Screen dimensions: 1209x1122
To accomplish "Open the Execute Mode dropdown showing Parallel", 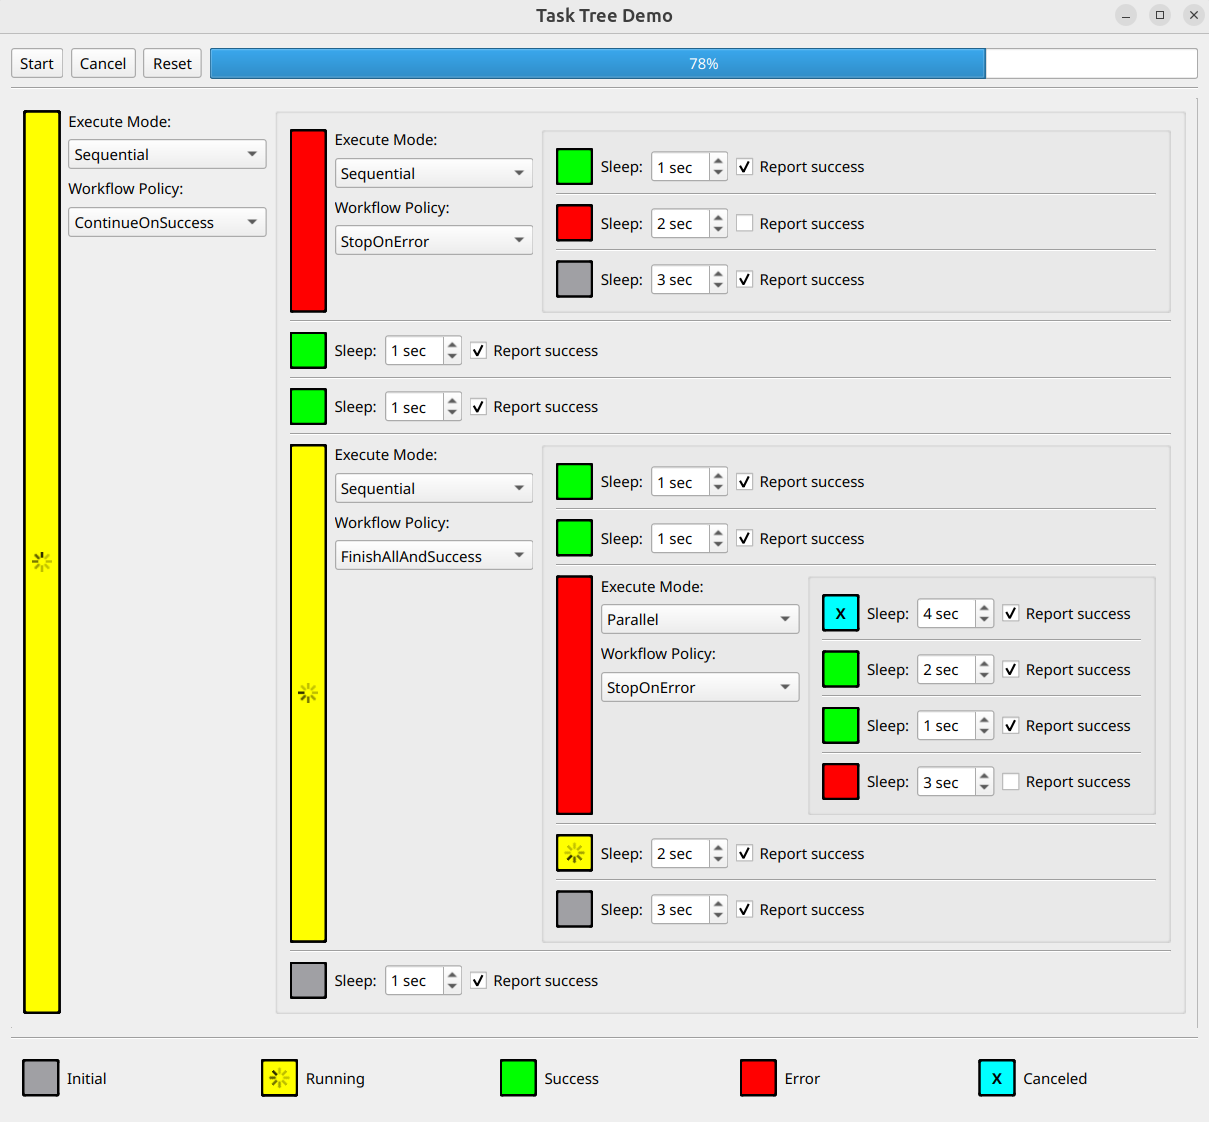I will point(699,619).
